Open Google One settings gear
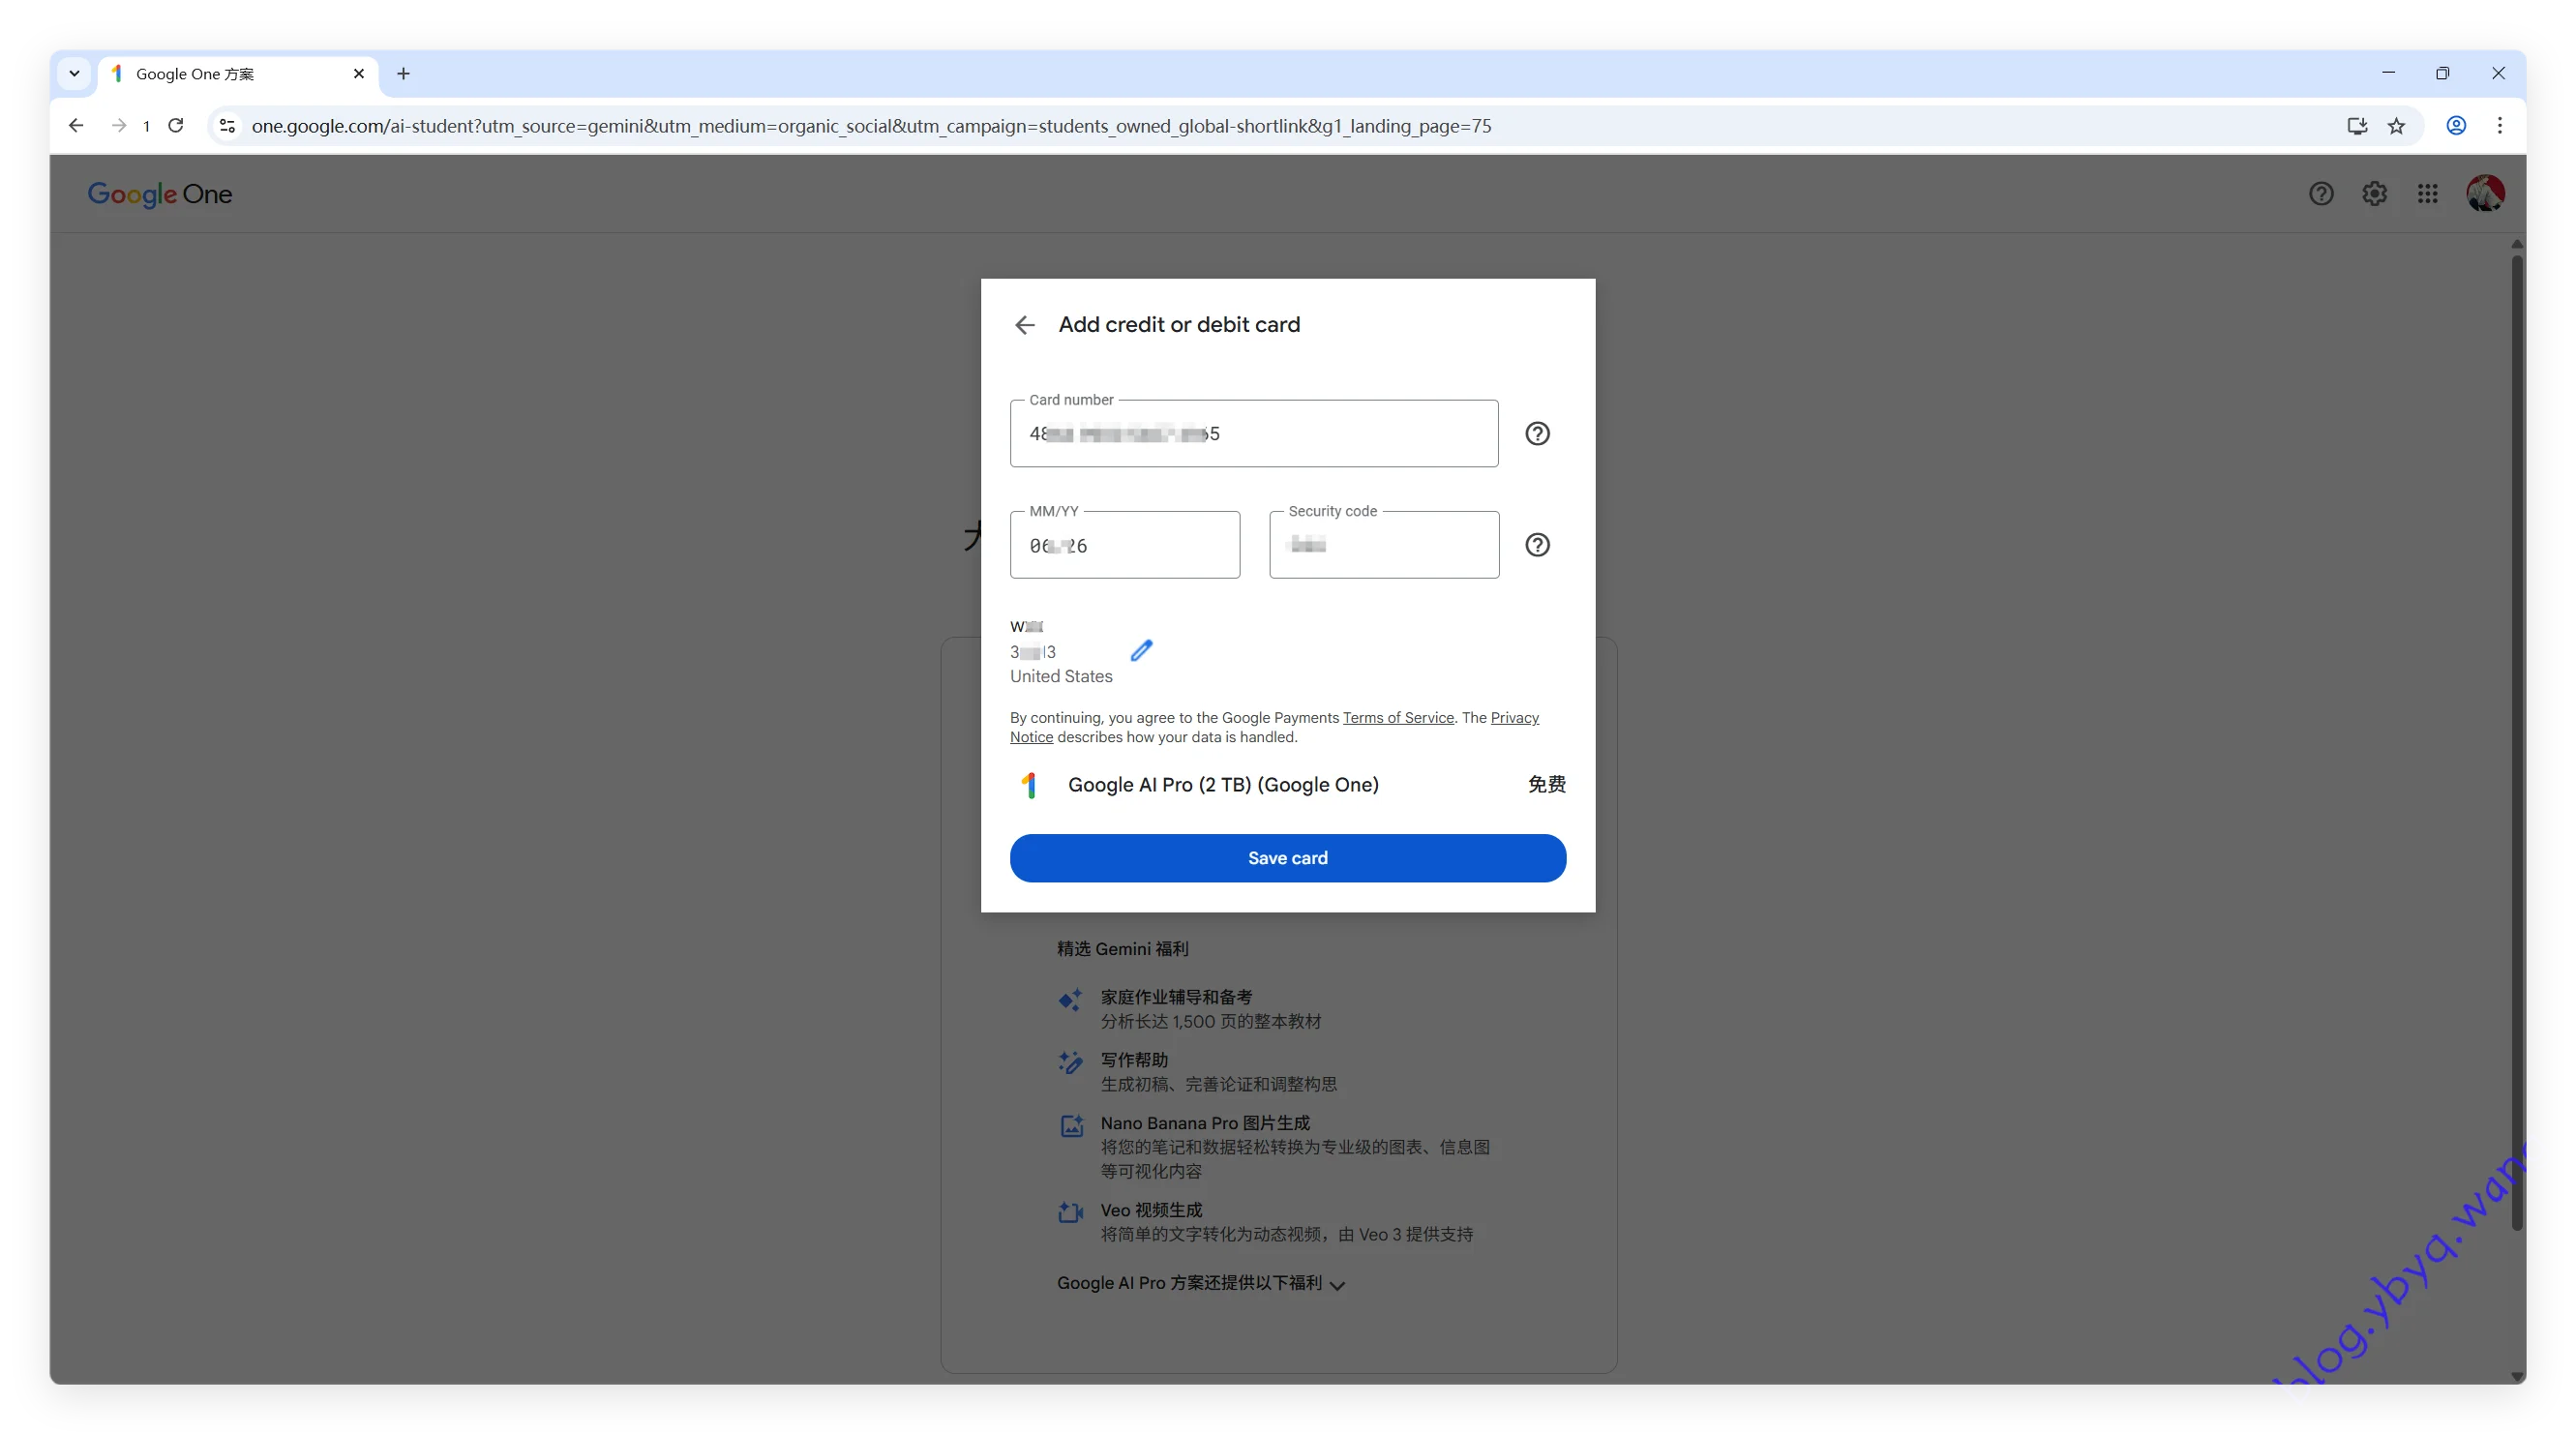Viewport: 2576px width, 1434px height. coord(2374,194)
